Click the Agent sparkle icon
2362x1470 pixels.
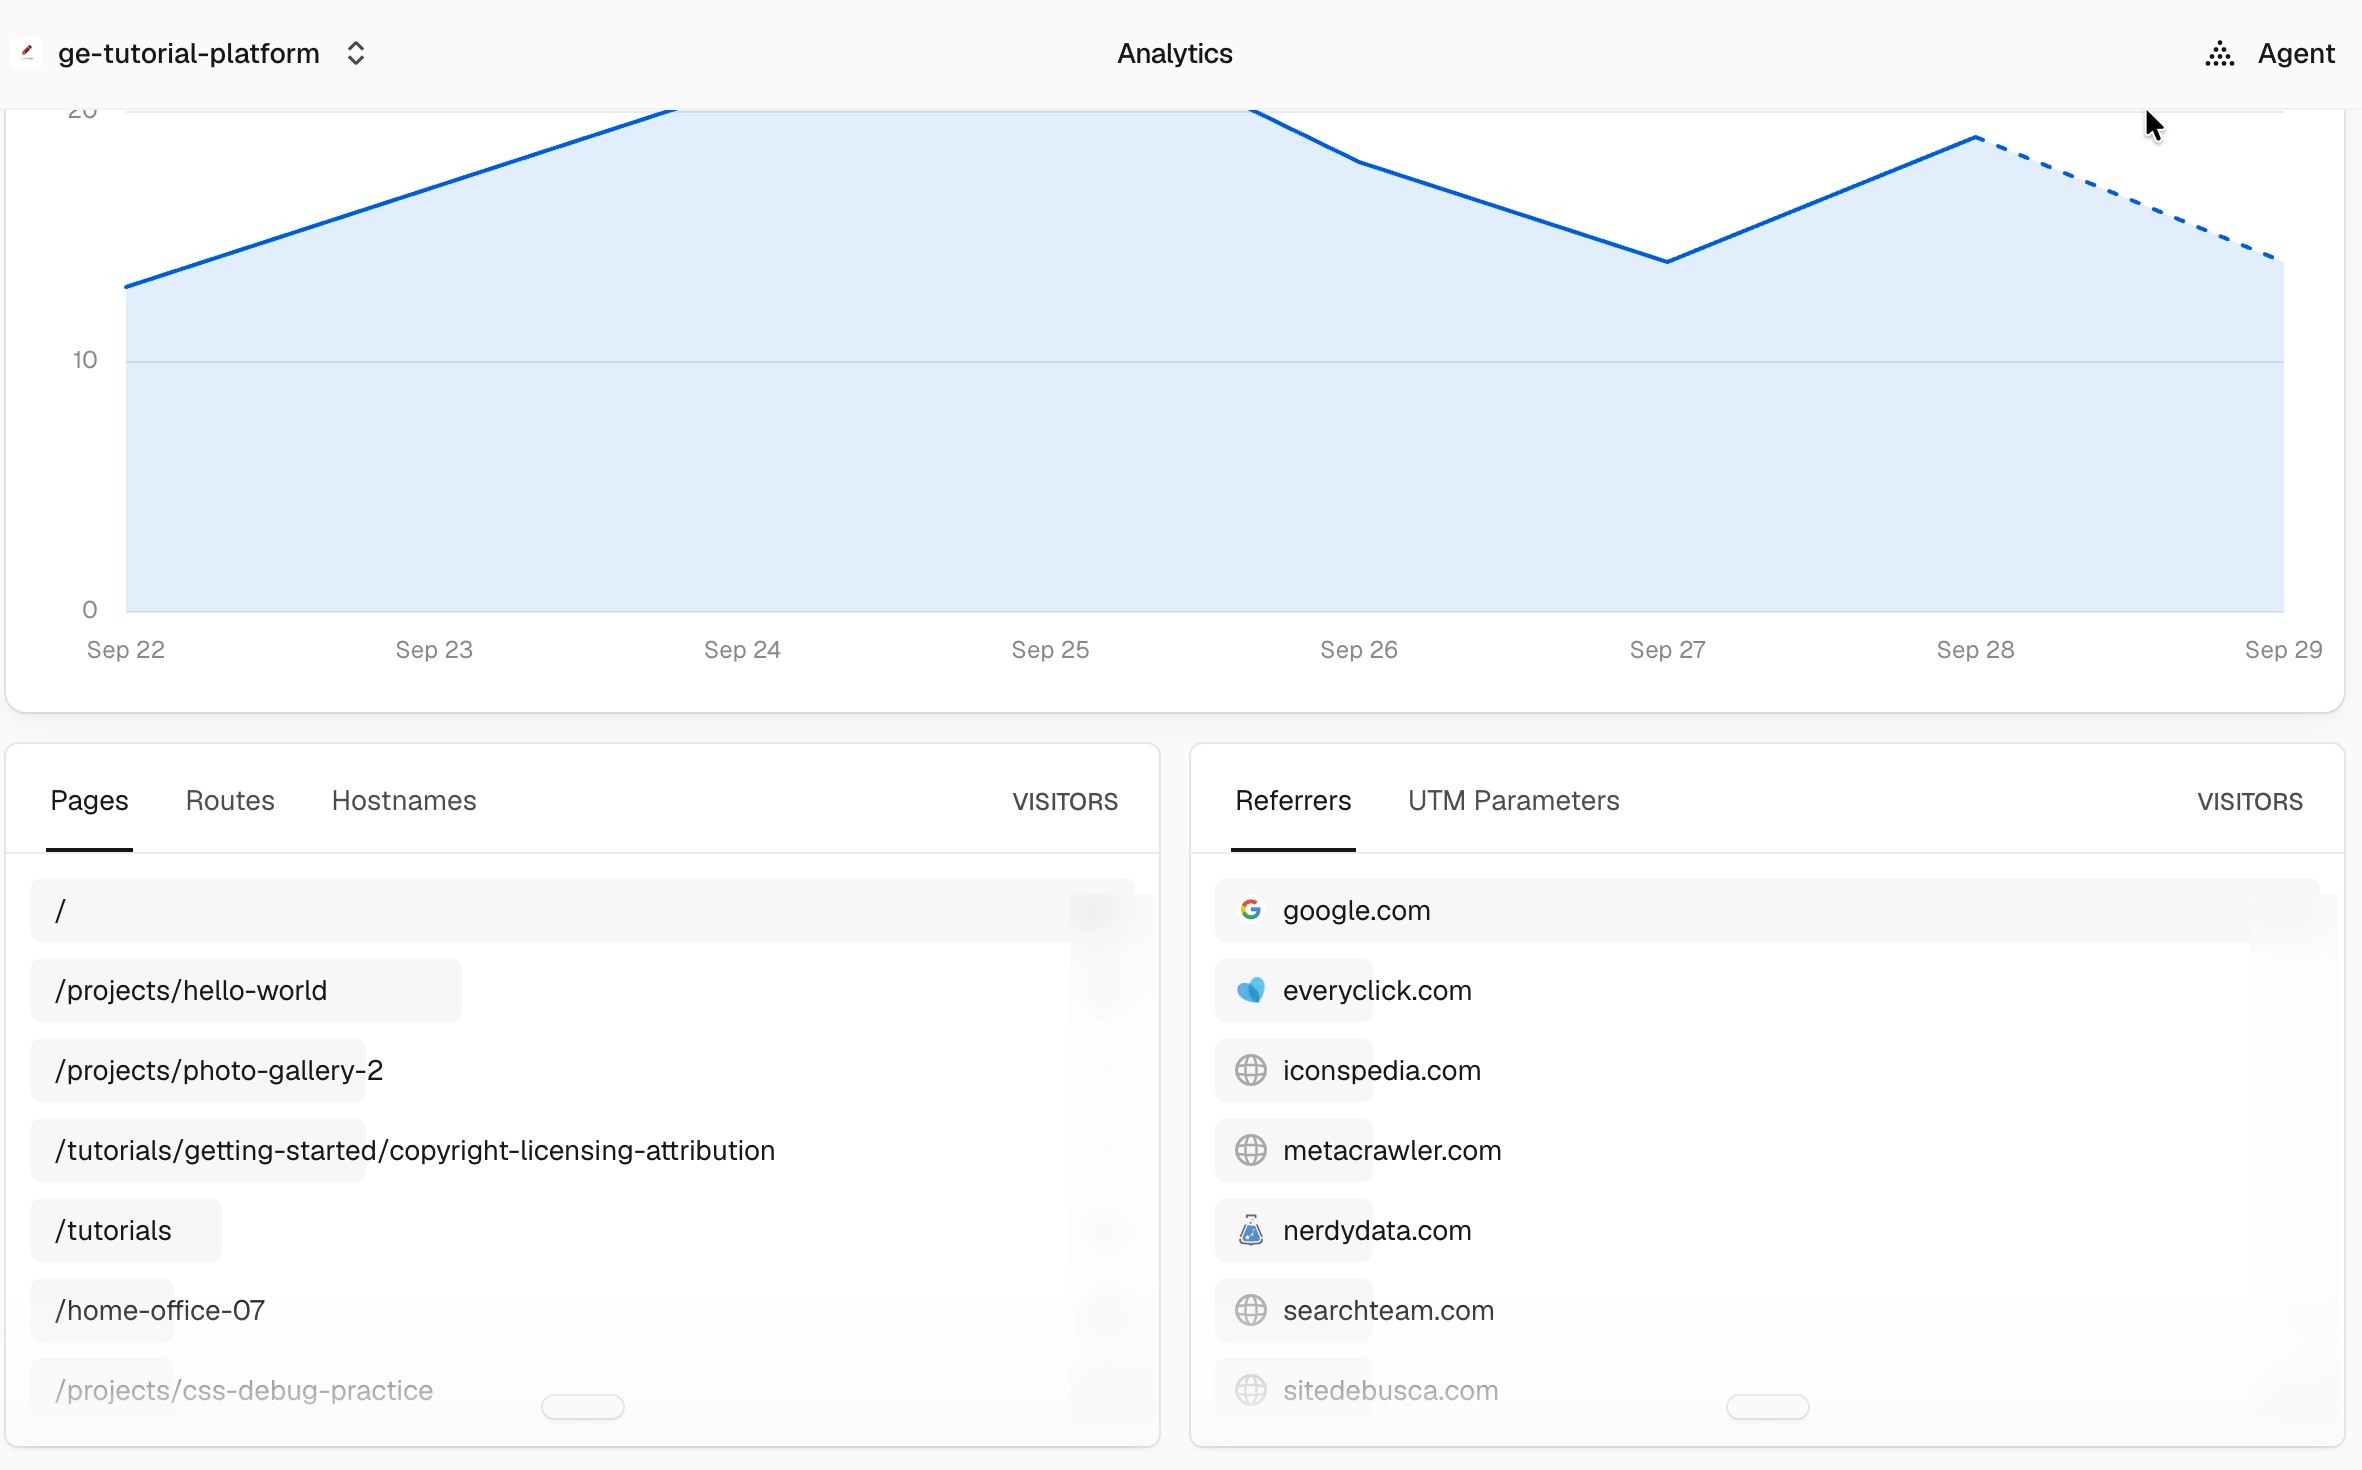[2220, 54]
